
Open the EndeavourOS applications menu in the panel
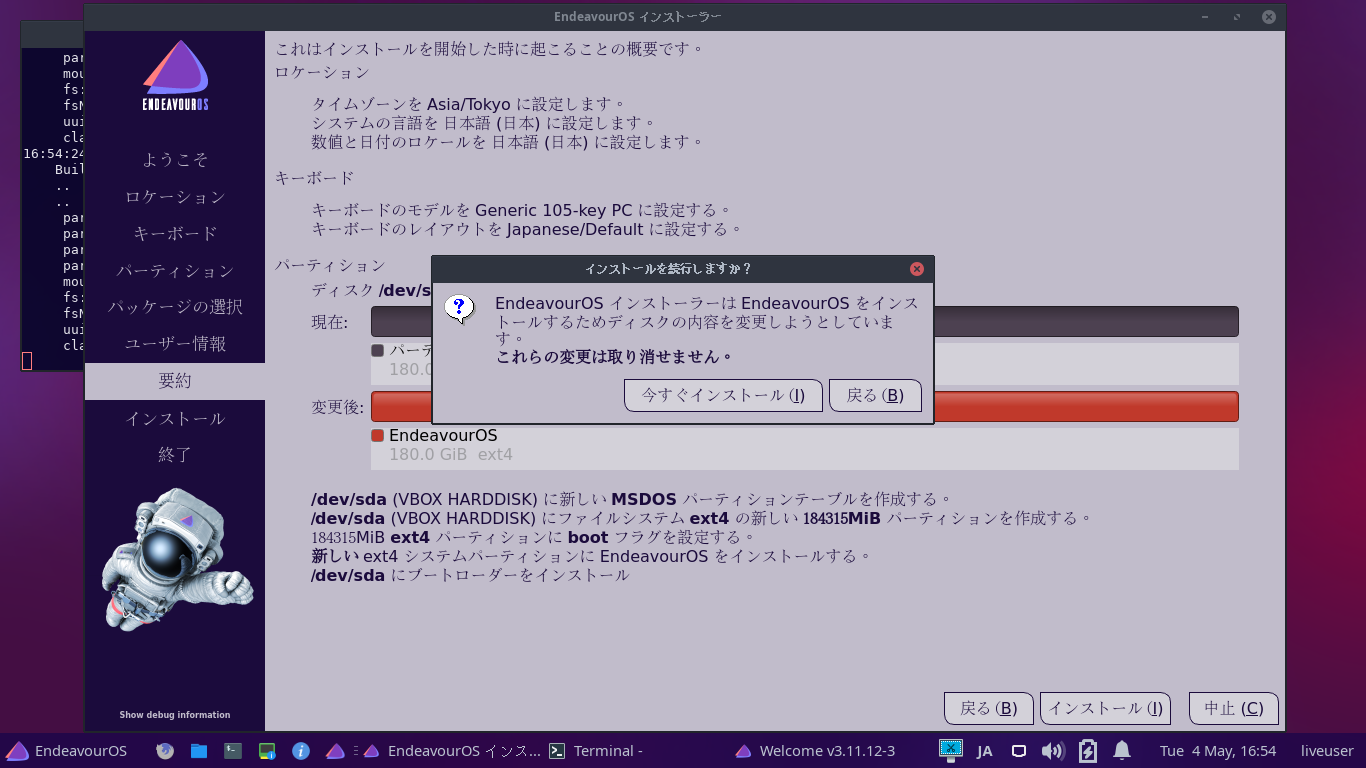(x=66, y=751)
